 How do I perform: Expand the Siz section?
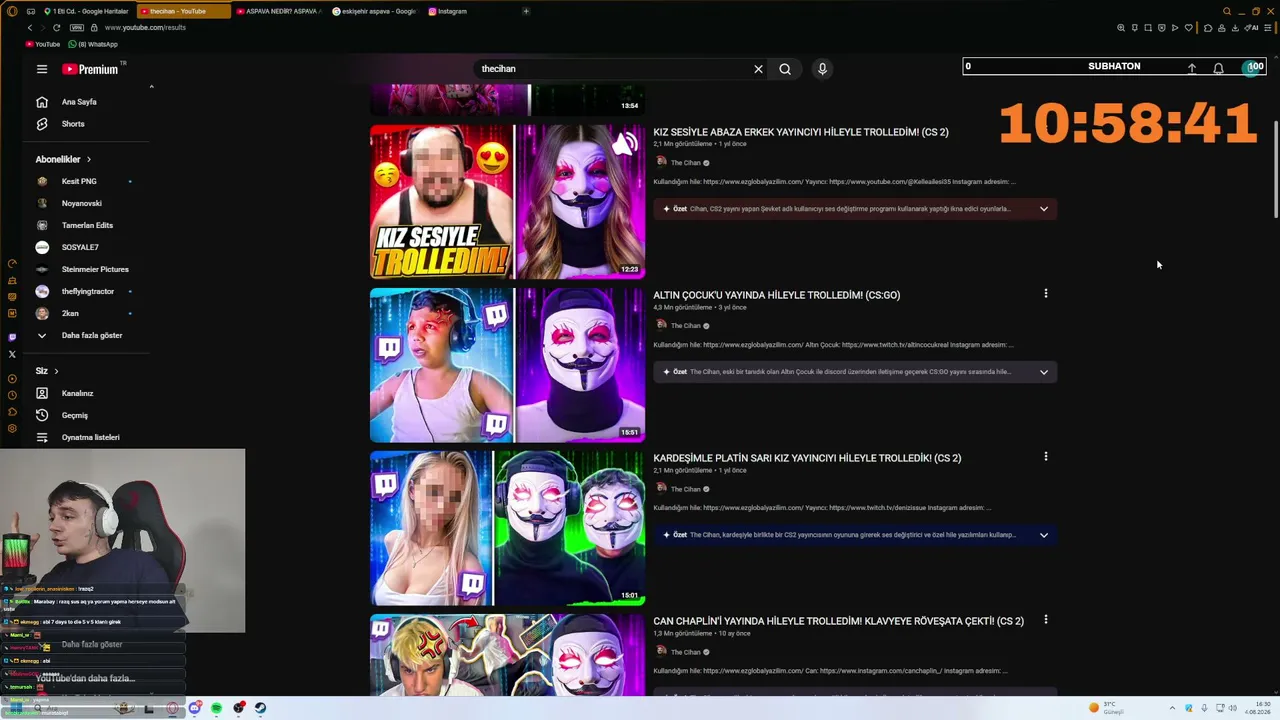(47, 371)
